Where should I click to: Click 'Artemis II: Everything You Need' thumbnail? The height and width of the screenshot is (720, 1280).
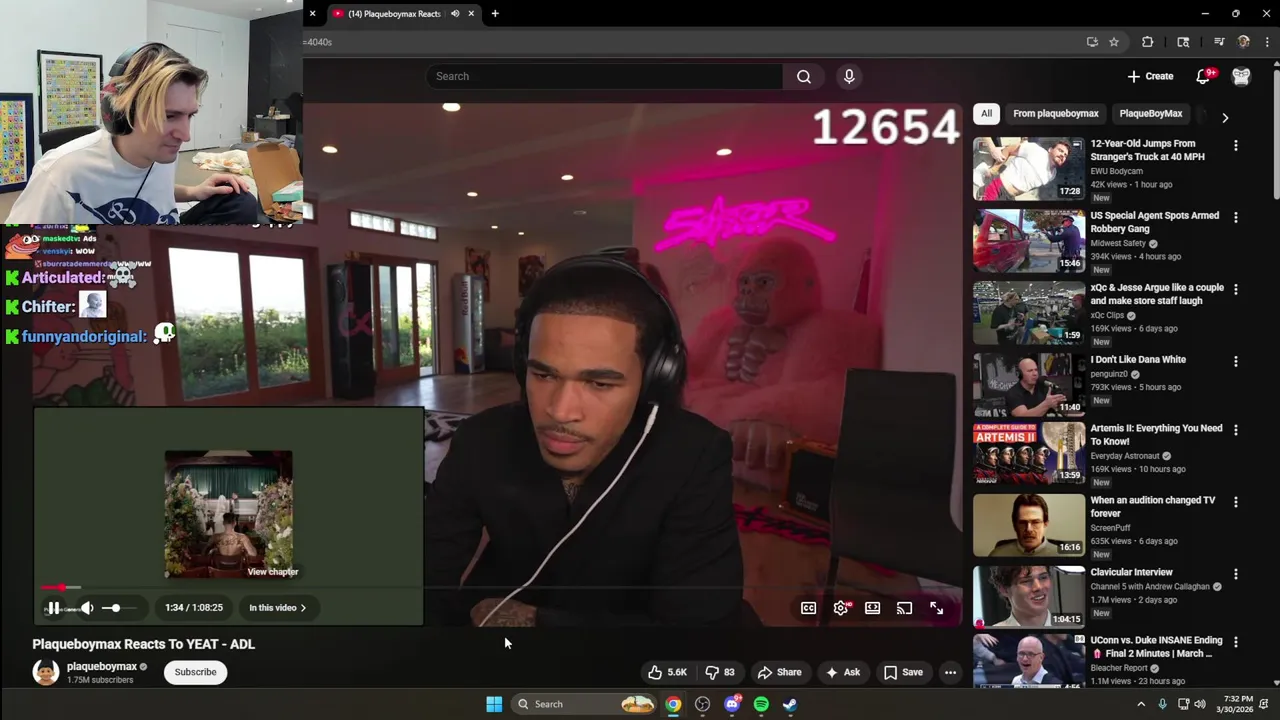(x=1029, y=453)
